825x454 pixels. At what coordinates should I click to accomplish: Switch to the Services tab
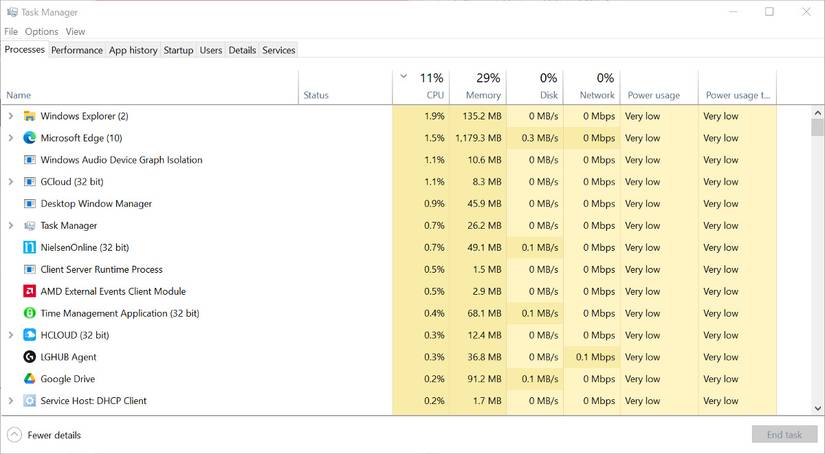279,50
